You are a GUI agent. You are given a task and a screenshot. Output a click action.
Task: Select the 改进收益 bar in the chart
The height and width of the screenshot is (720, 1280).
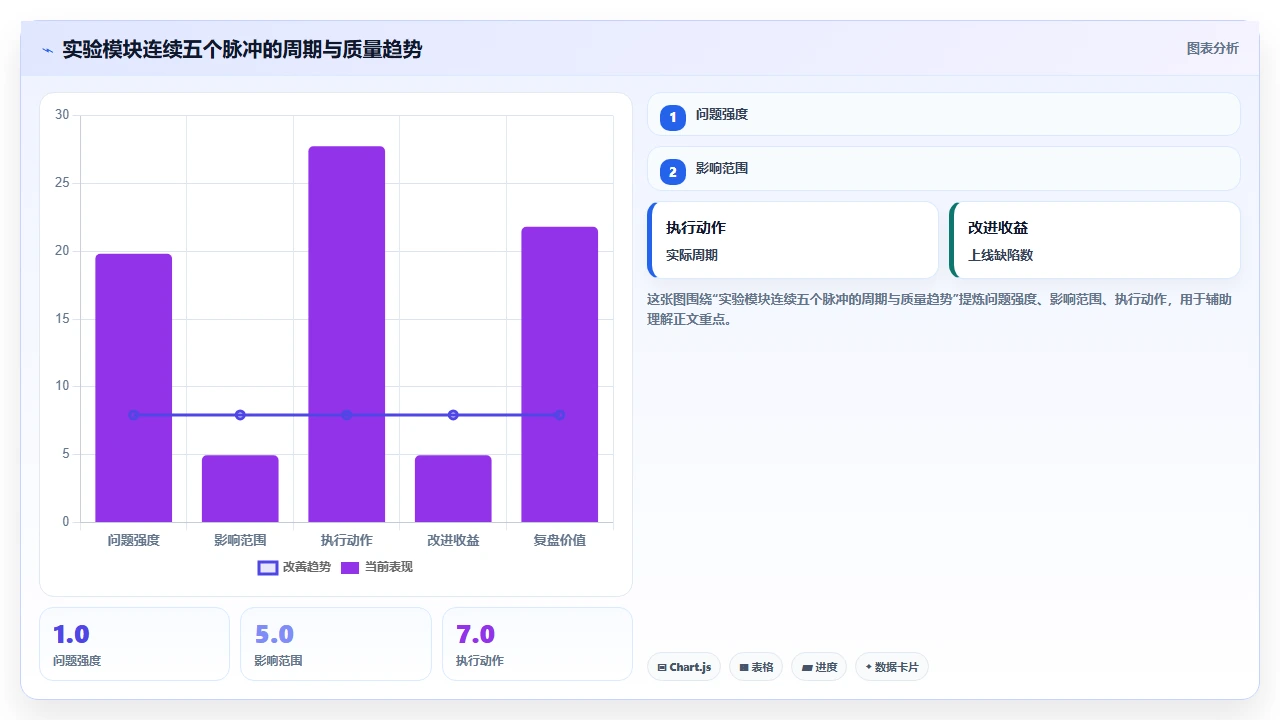pyautogui.click(x=453, y=489)
